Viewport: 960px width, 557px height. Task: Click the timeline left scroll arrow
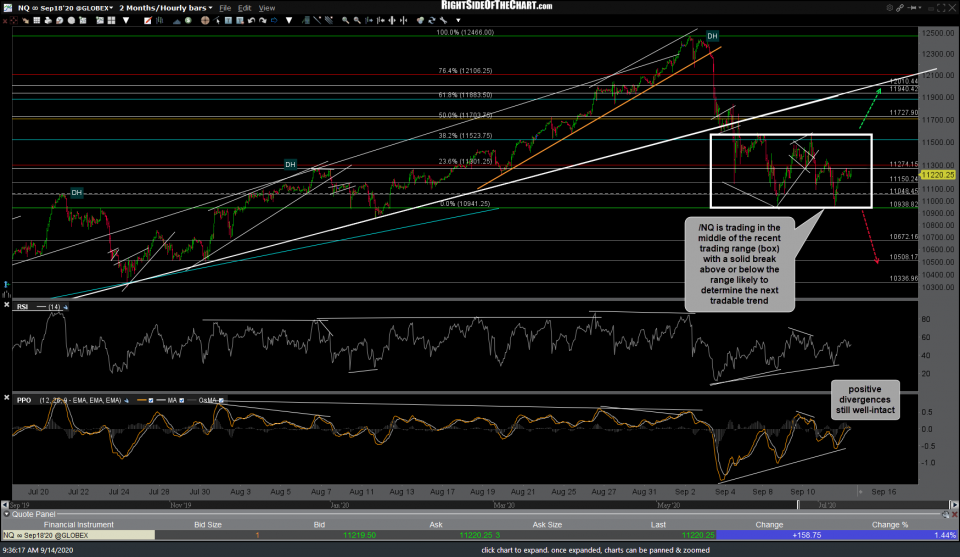click(x=5, y=505)
